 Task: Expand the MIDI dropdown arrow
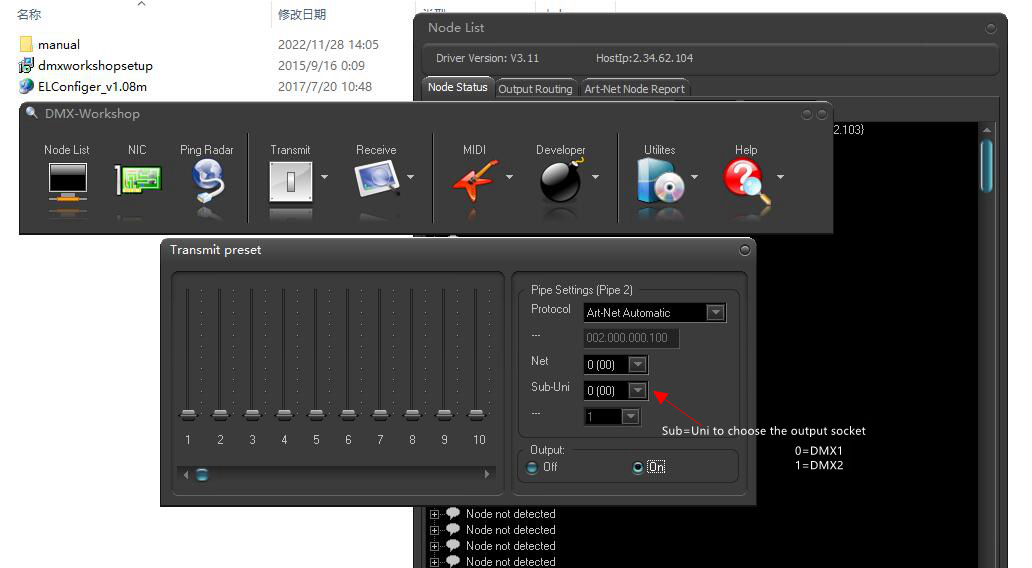(x=509, y=177)
